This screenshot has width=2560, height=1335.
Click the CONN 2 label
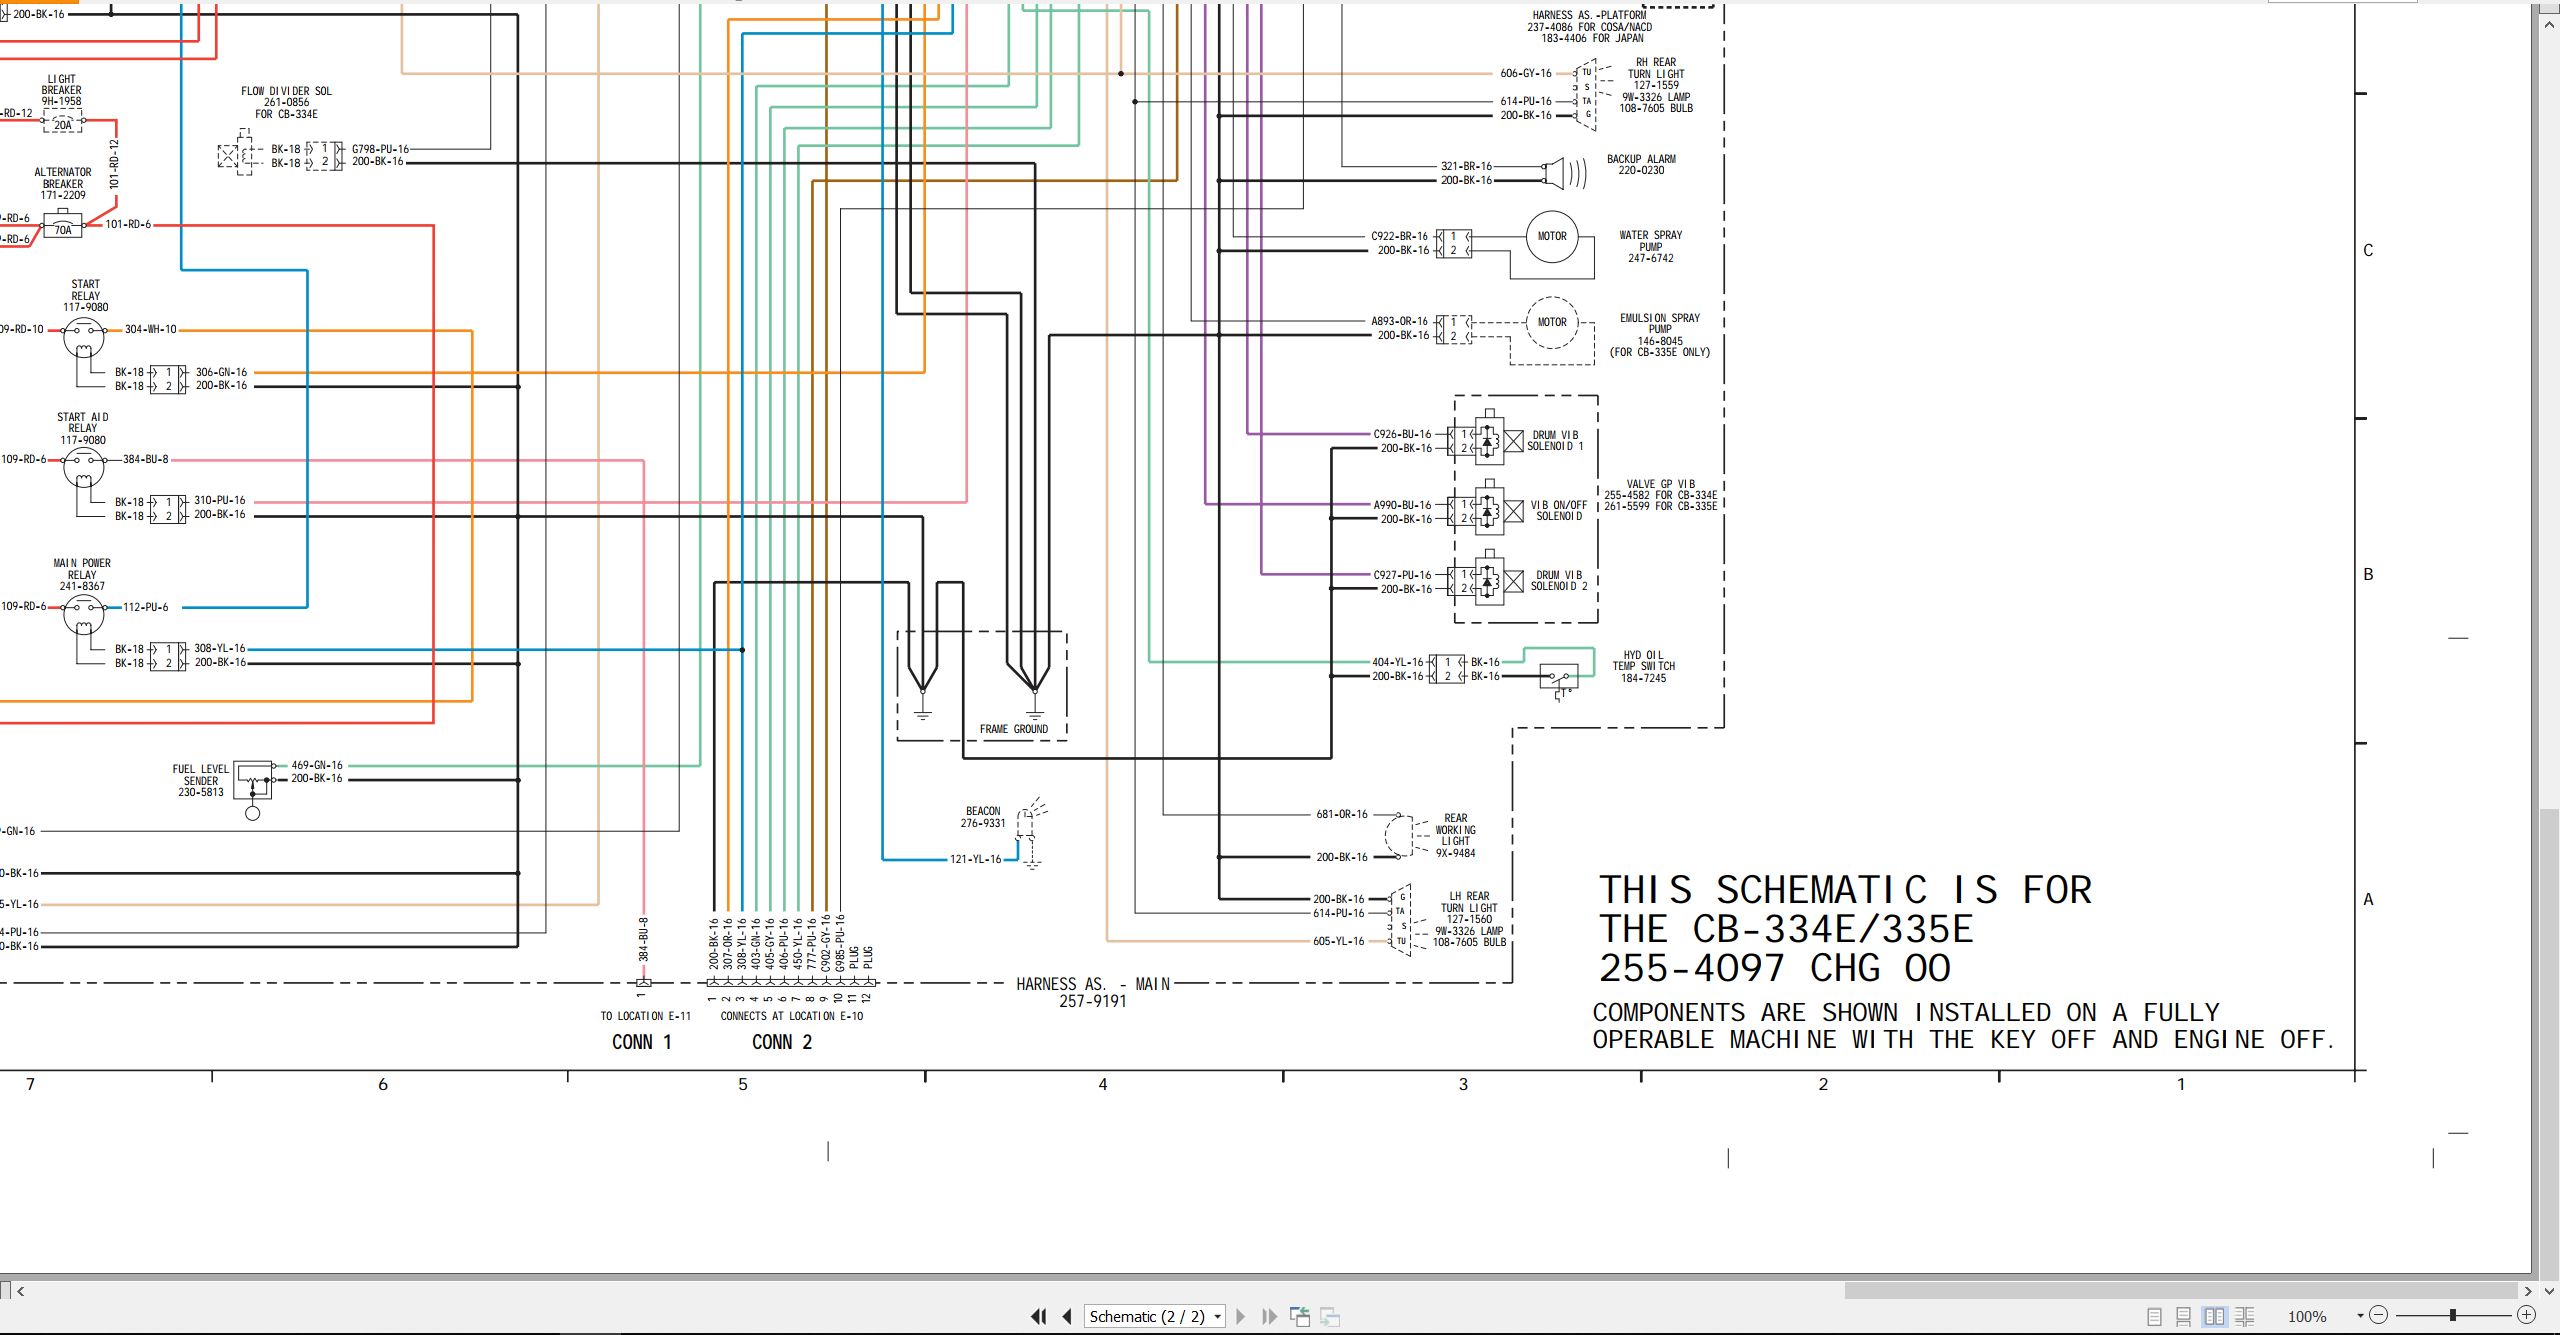[x=782, y=1042]
